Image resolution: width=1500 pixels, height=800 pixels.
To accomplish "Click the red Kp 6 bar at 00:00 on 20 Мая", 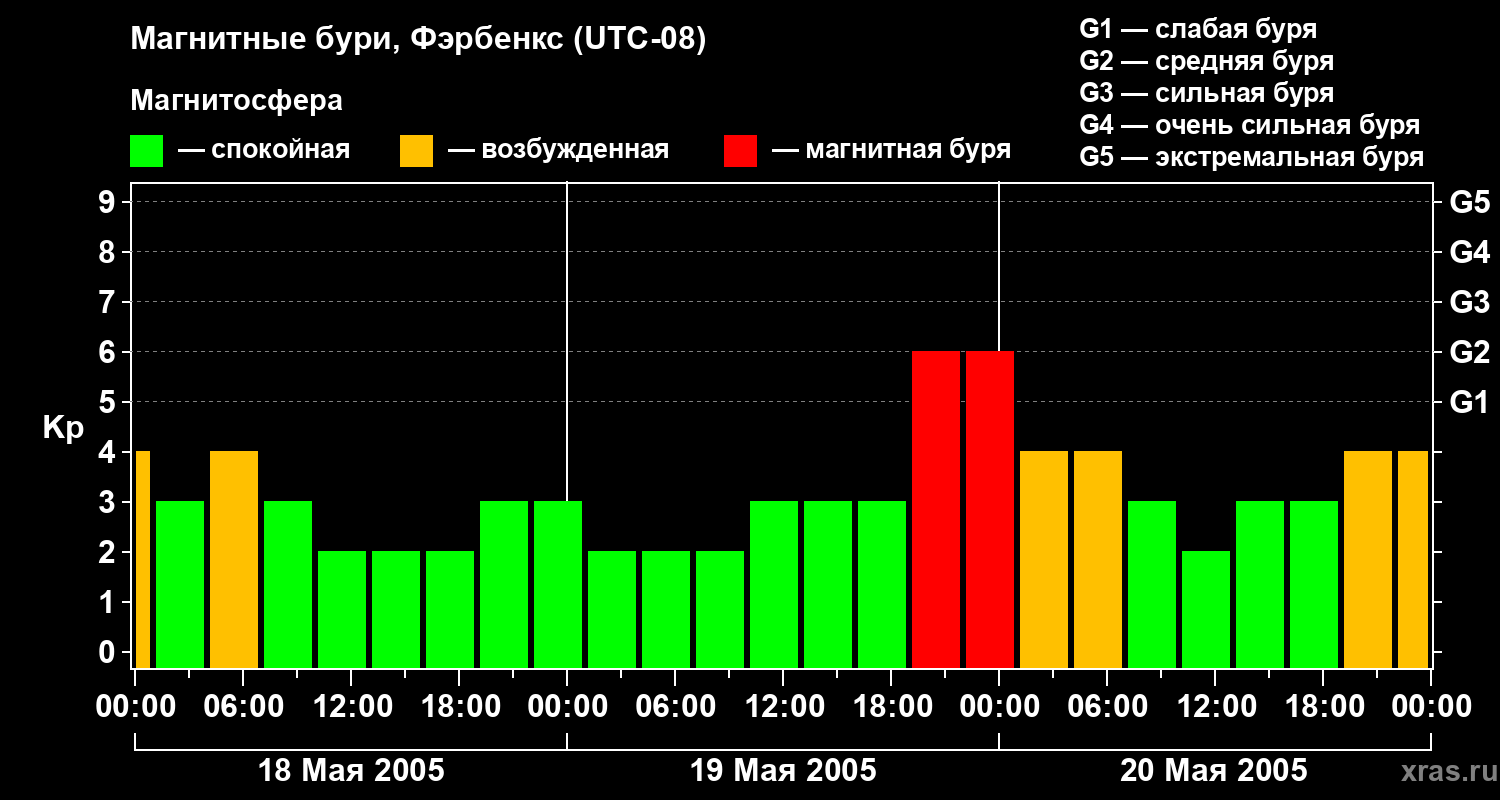I will 990,509.
